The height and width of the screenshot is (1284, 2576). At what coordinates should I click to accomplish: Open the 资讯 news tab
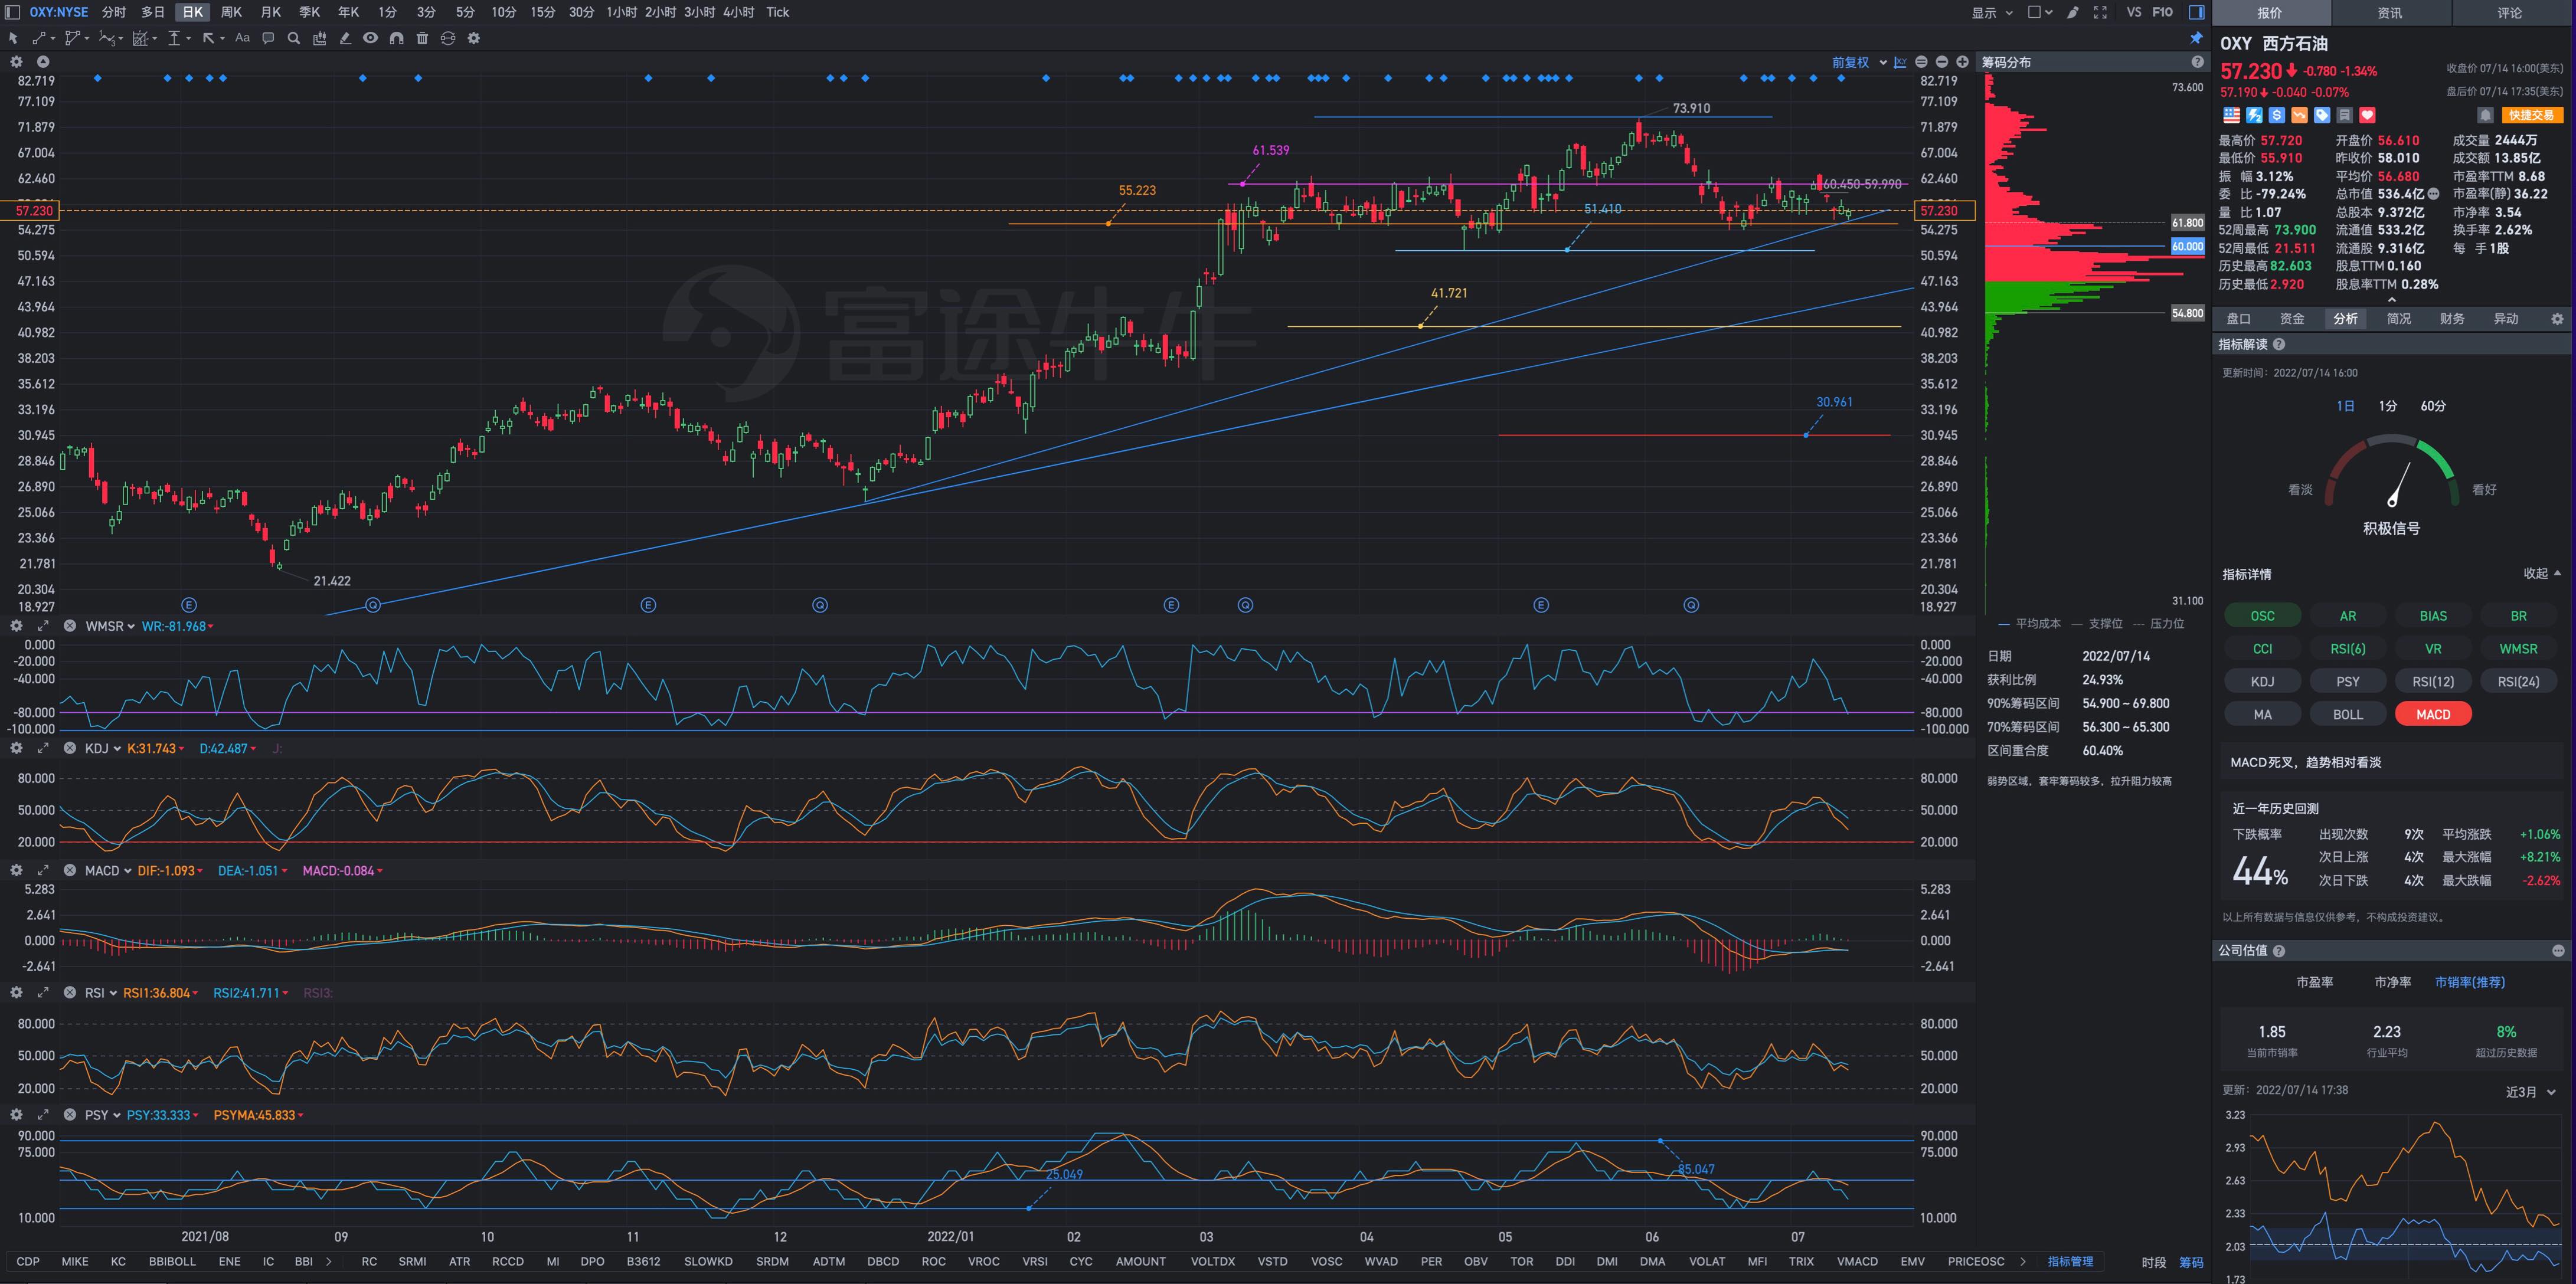click(x=2390, y=13)
